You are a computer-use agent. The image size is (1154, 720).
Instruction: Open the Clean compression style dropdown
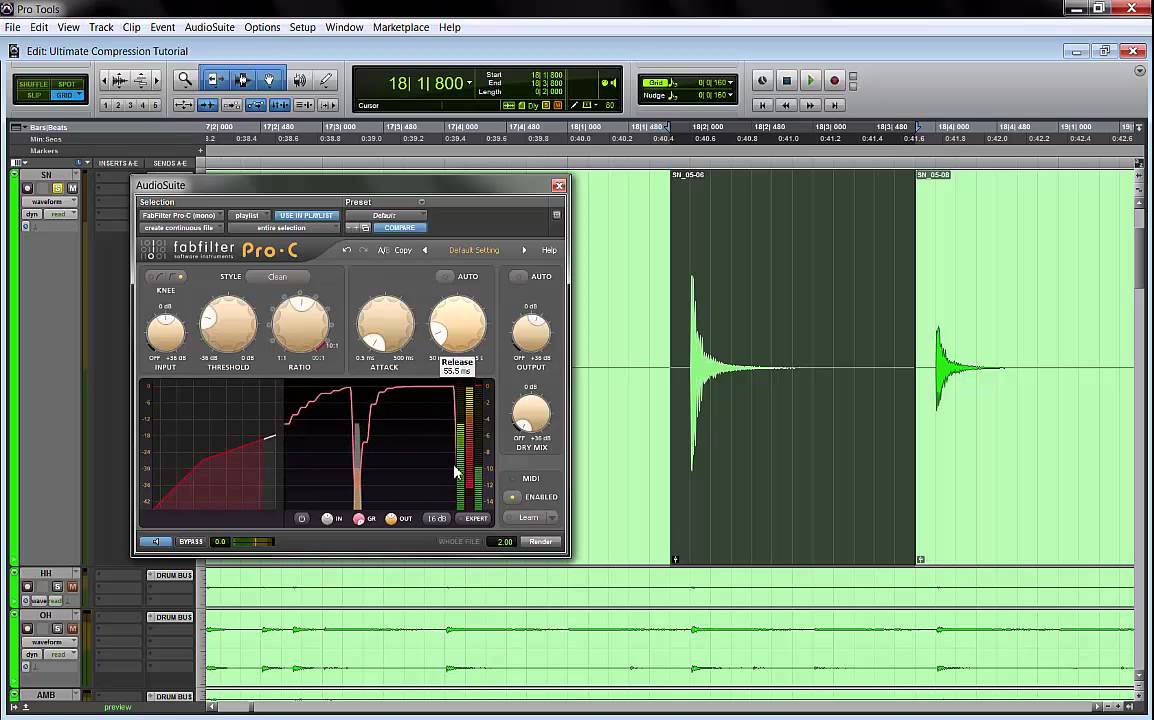(277, 277)
